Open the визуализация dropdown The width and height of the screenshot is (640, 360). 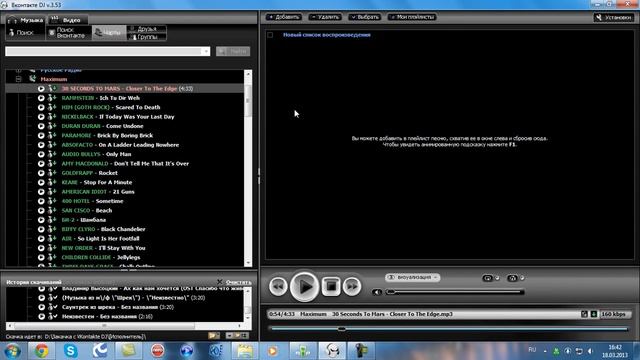412,278
